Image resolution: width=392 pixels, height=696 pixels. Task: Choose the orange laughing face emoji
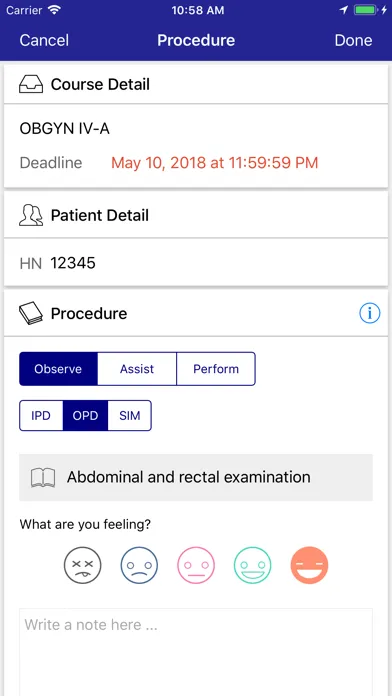coord(309,565)
